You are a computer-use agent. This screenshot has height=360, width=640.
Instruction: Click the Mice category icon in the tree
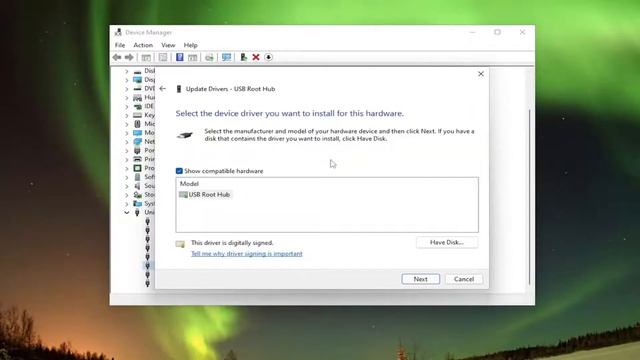coord(138,124)
